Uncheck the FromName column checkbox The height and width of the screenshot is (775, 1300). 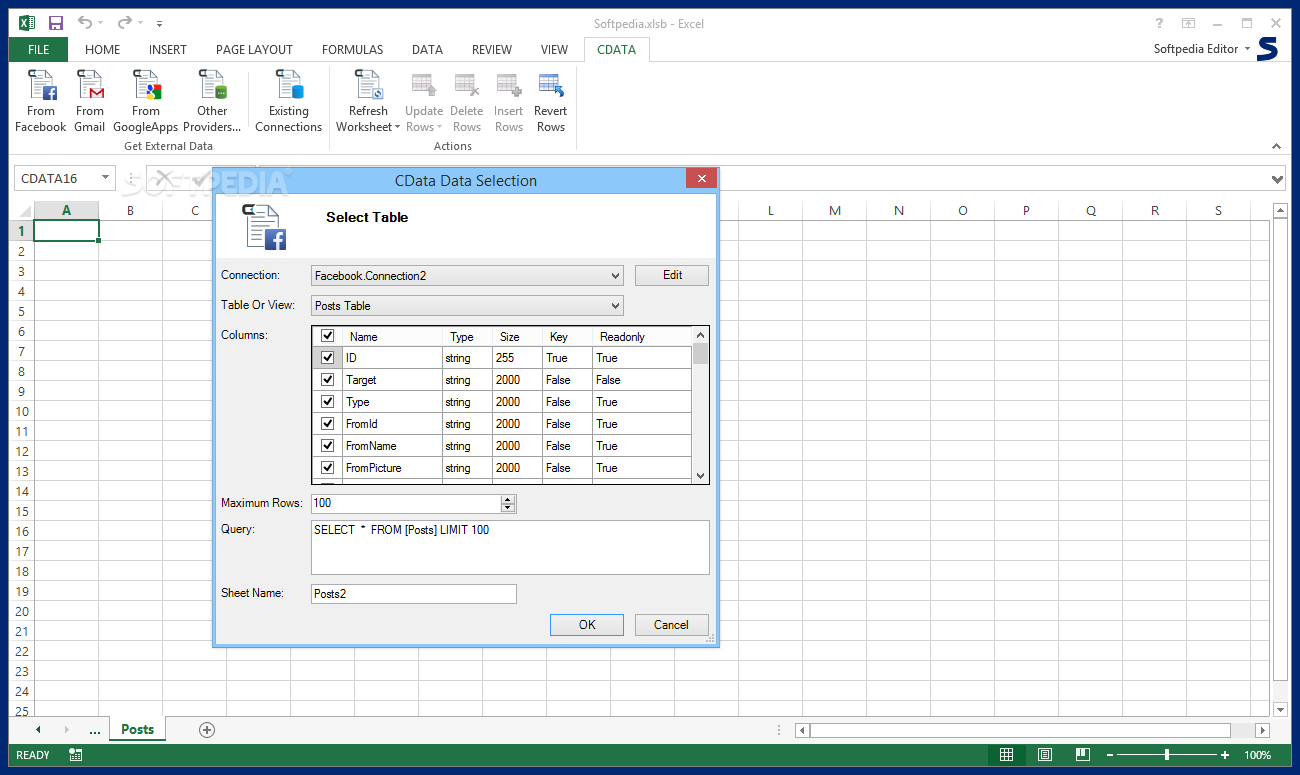tap(327, 446)
